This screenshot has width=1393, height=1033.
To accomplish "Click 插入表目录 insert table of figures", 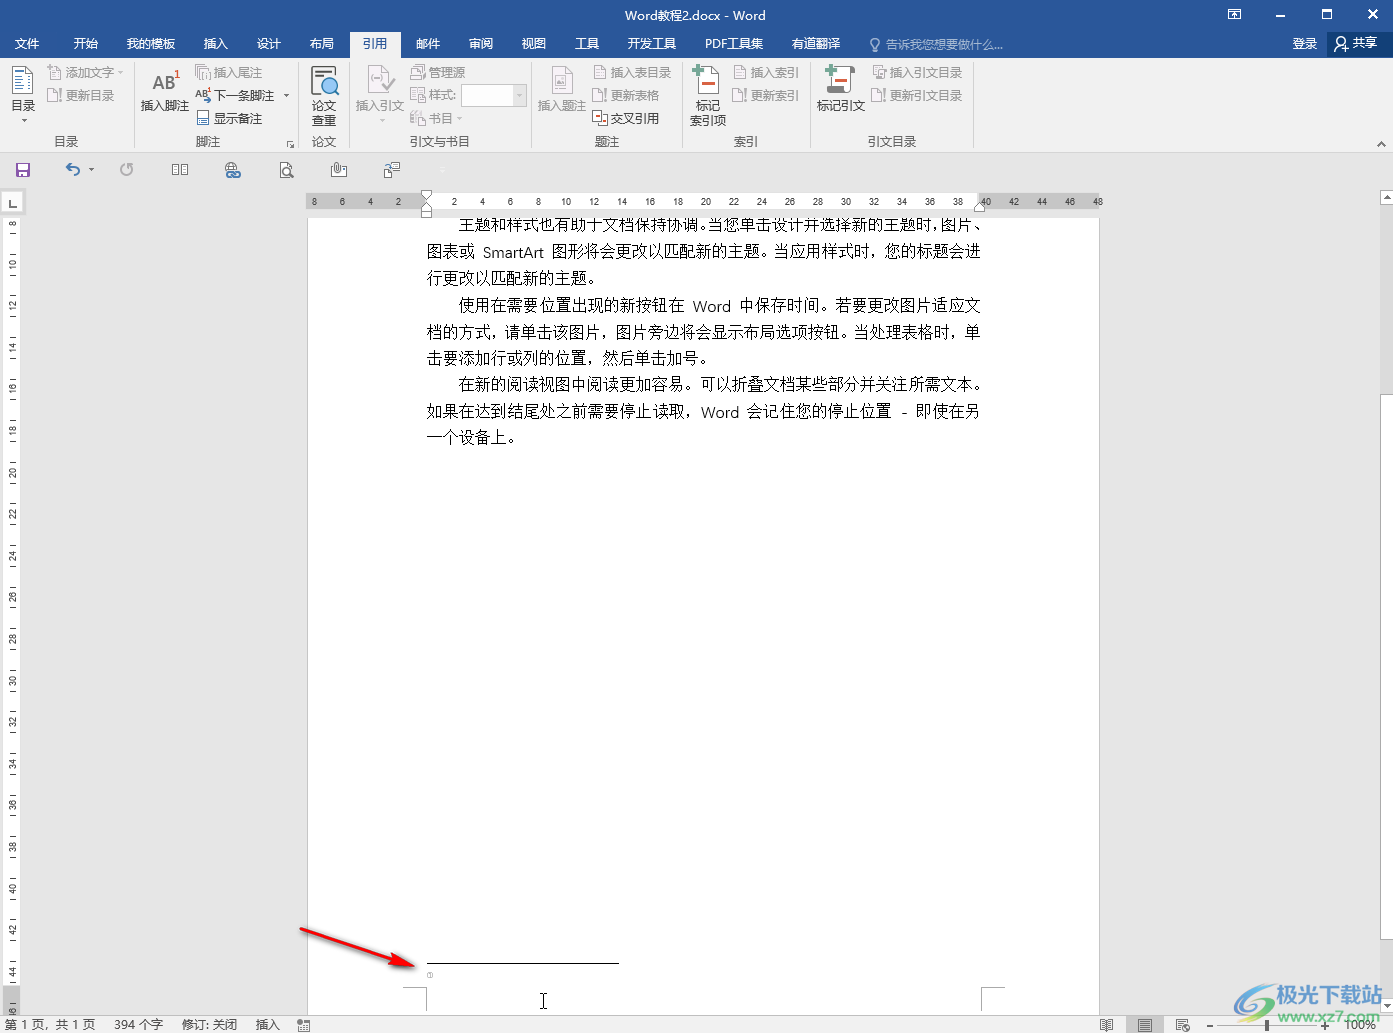I will click(x=632, y=72).
